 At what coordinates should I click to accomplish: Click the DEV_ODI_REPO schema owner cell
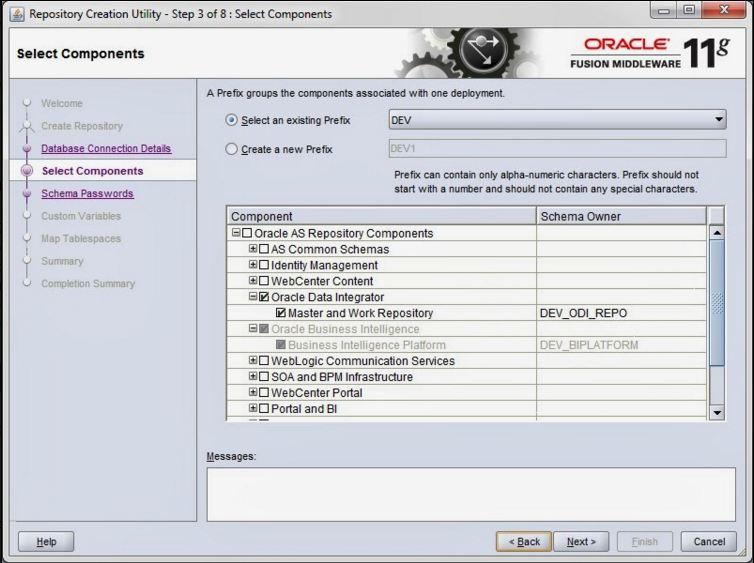621,313
